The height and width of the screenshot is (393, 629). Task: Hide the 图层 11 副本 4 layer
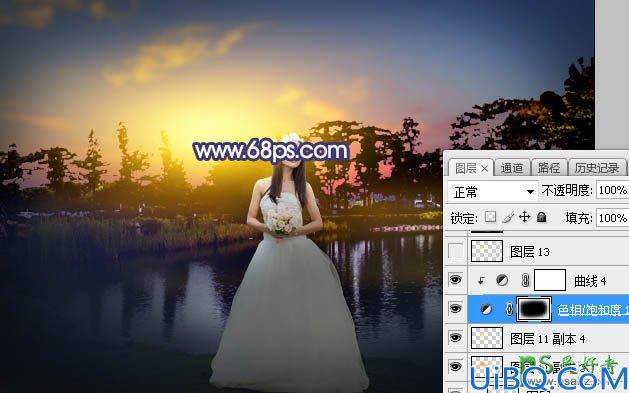(x=455, y=338)
